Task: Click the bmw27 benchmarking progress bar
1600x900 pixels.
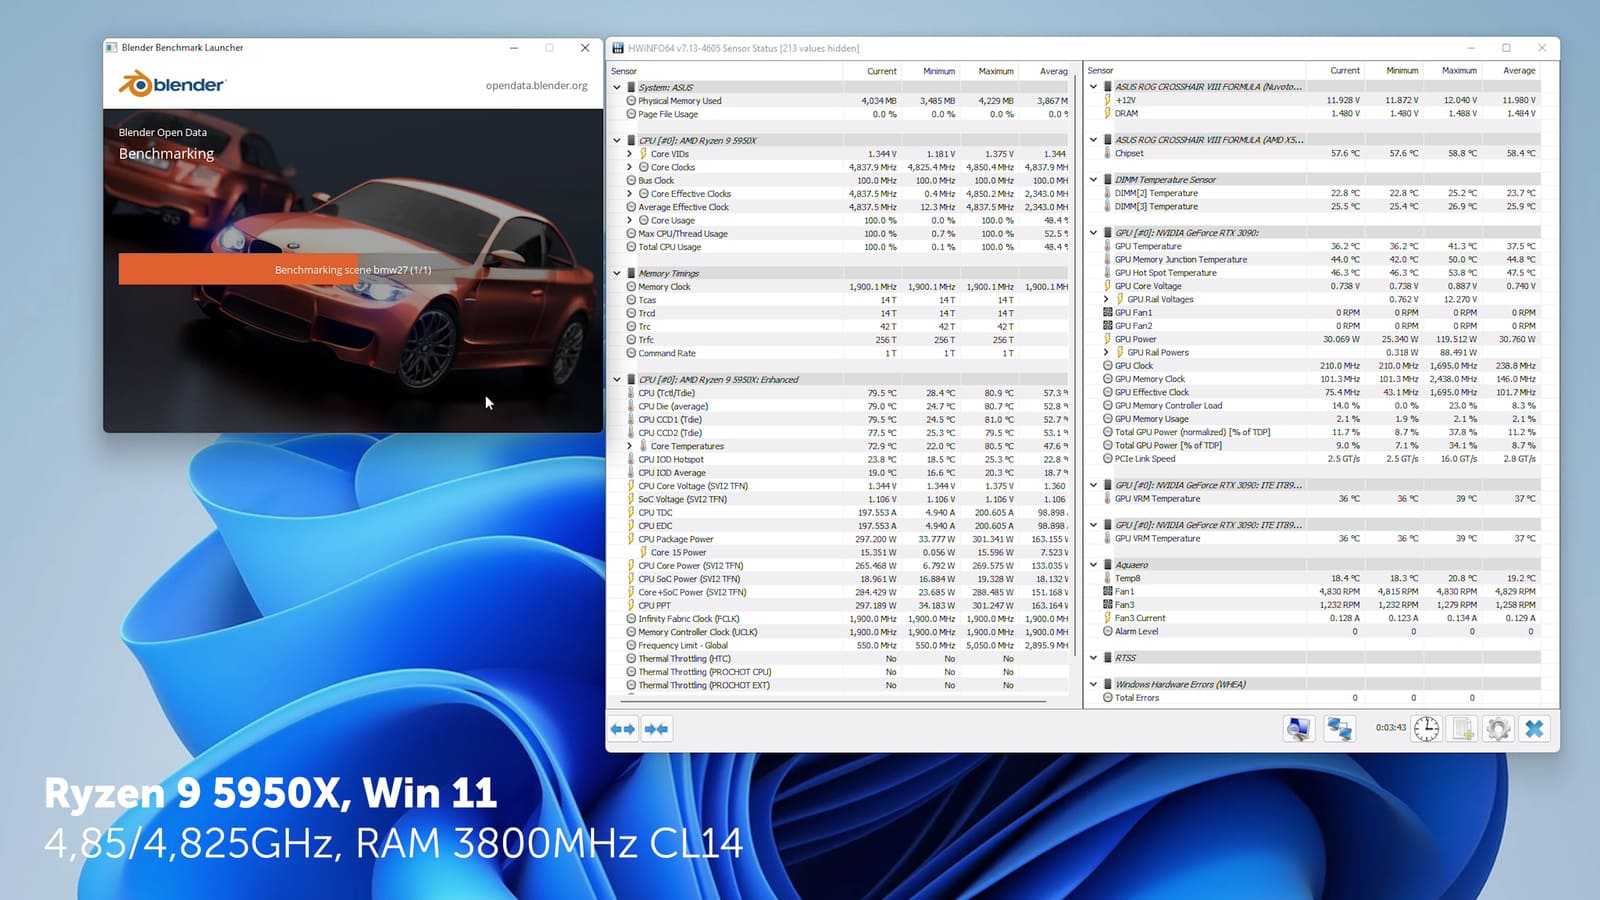Action: pos(353,270)
